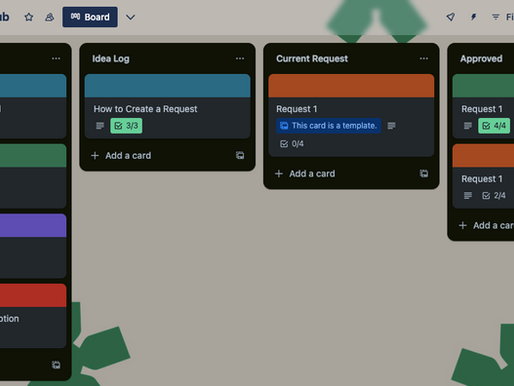Create from template in Current Request list

pyautogui.click(x=424, y=173)
